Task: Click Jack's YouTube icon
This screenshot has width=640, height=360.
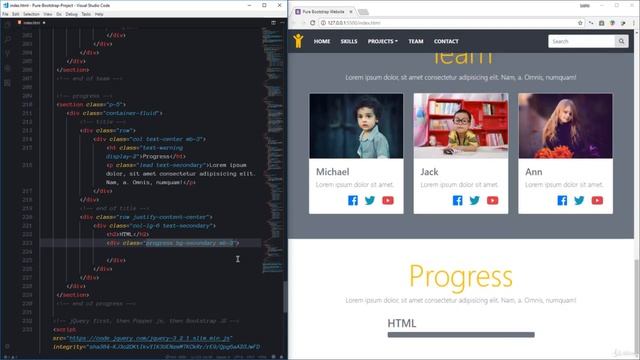Action: pos(493,200)
